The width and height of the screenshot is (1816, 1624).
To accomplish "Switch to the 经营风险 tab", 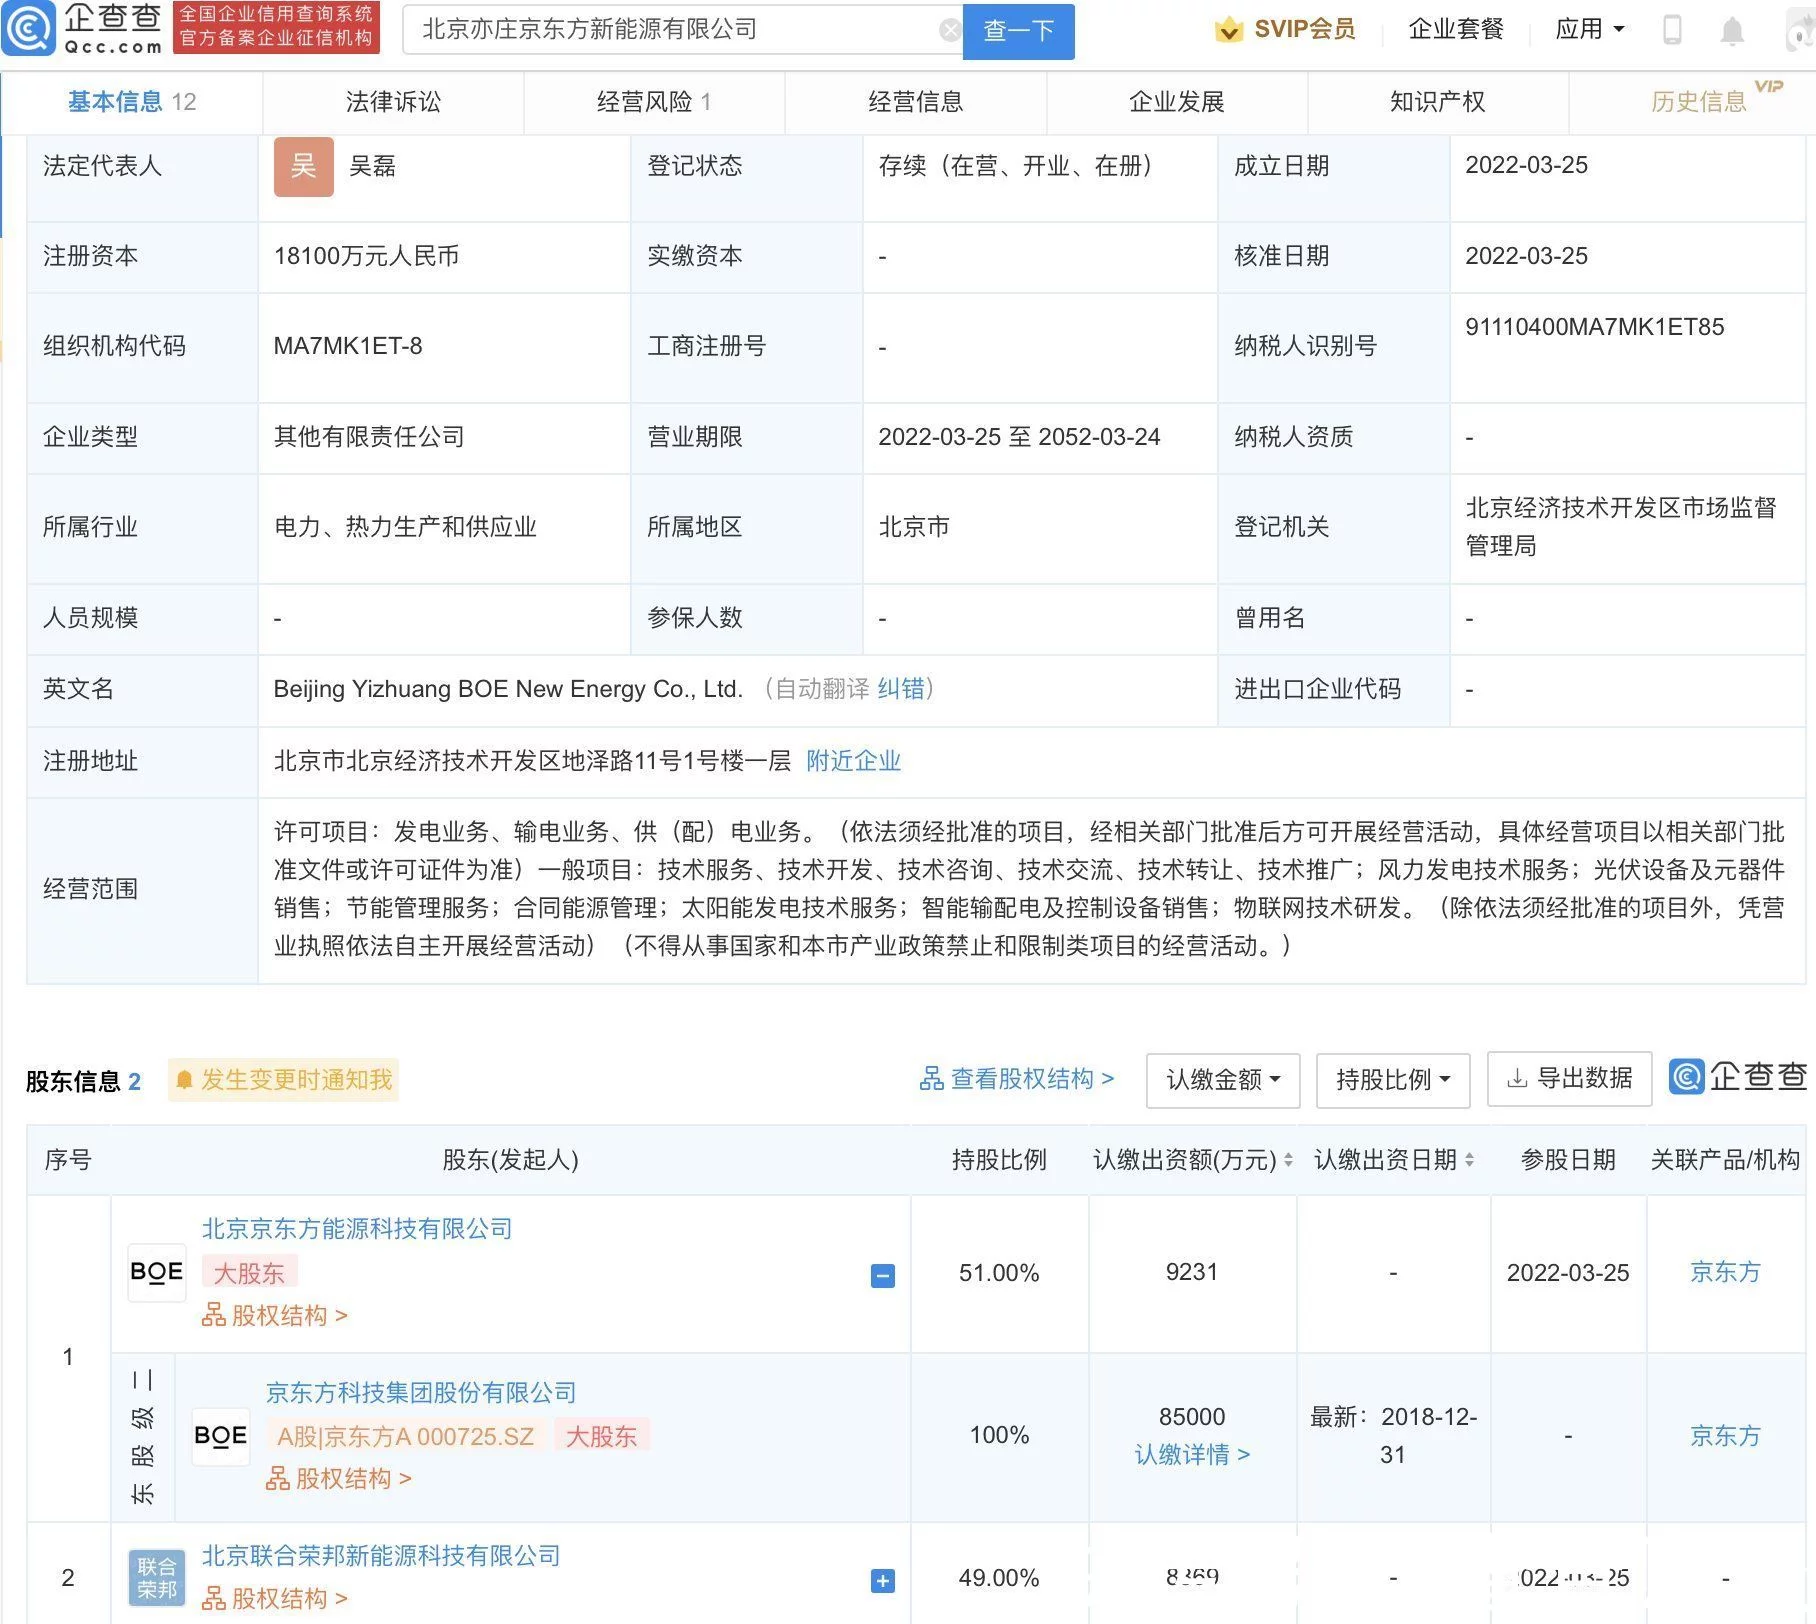I will (654, 102).
